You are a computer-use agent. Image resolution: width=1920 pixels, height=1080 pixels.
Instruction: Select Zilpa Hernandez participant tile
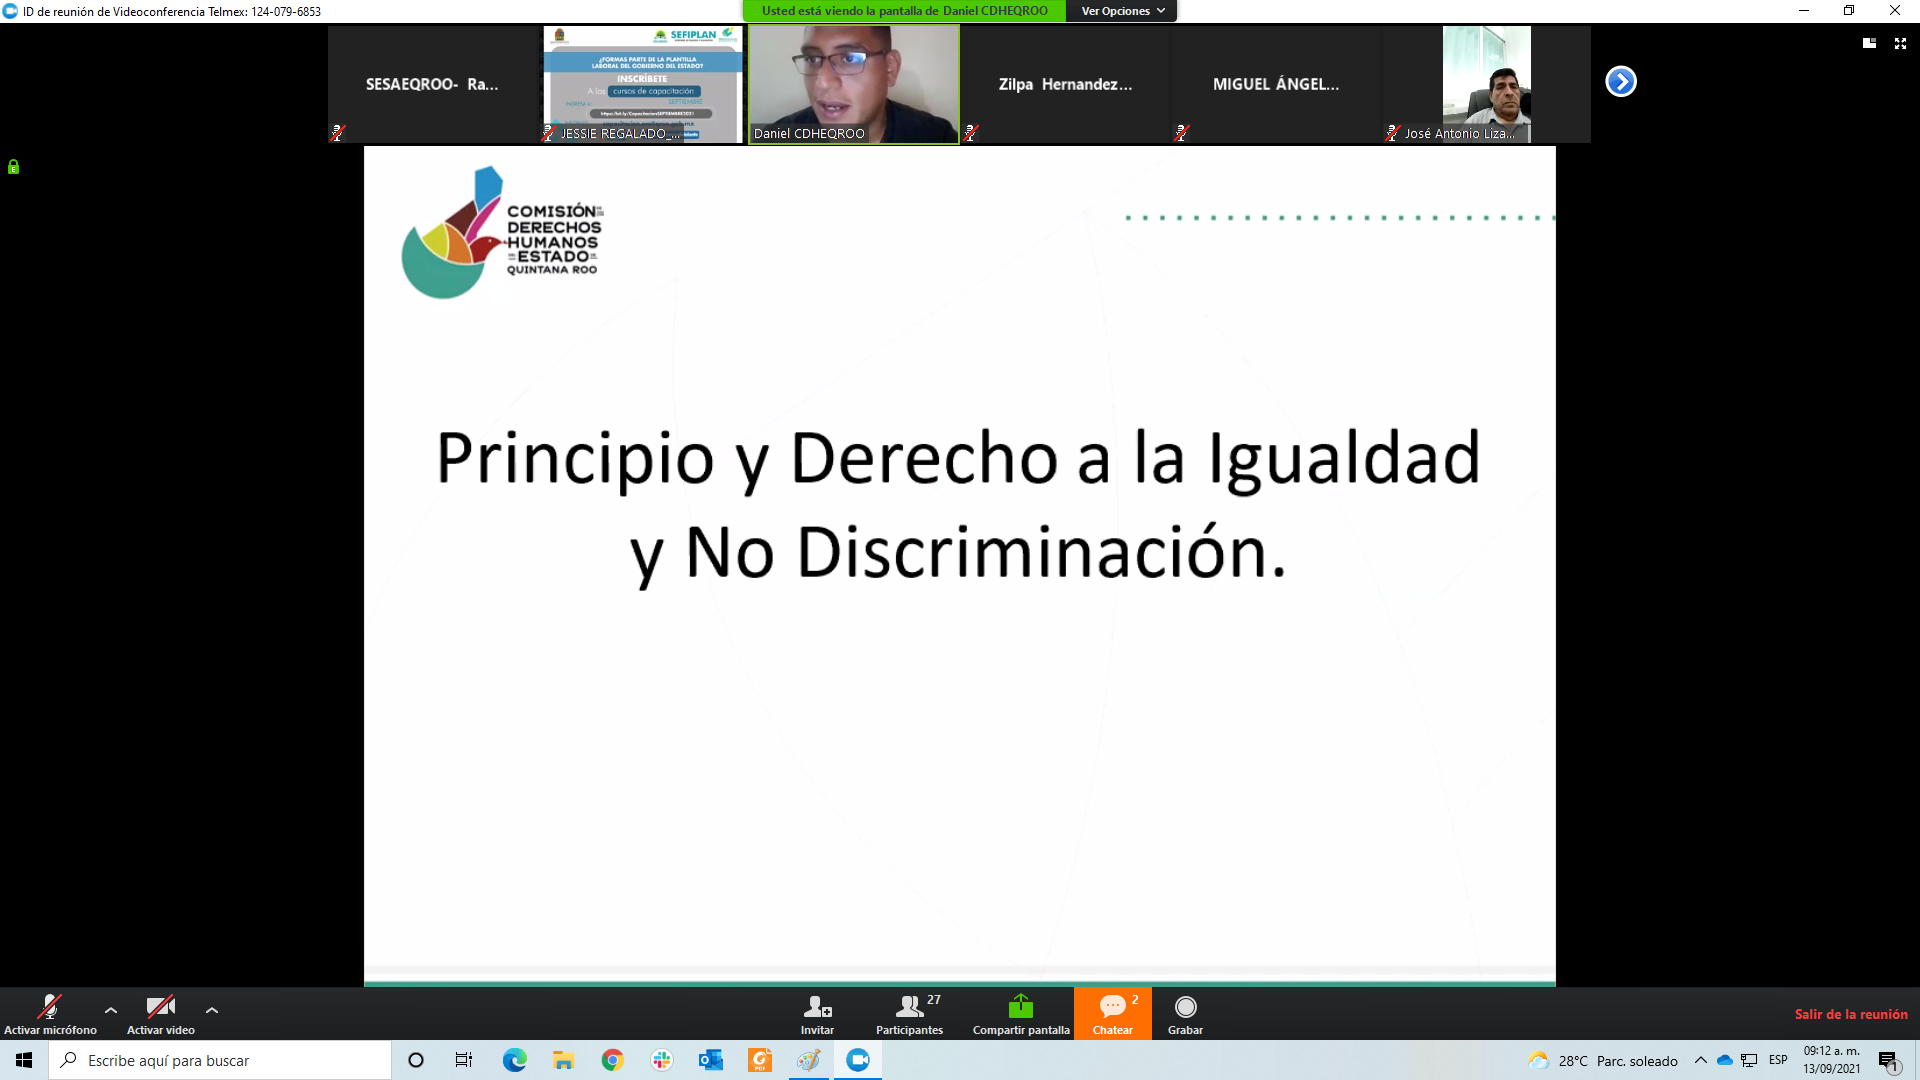[1065, 85]
